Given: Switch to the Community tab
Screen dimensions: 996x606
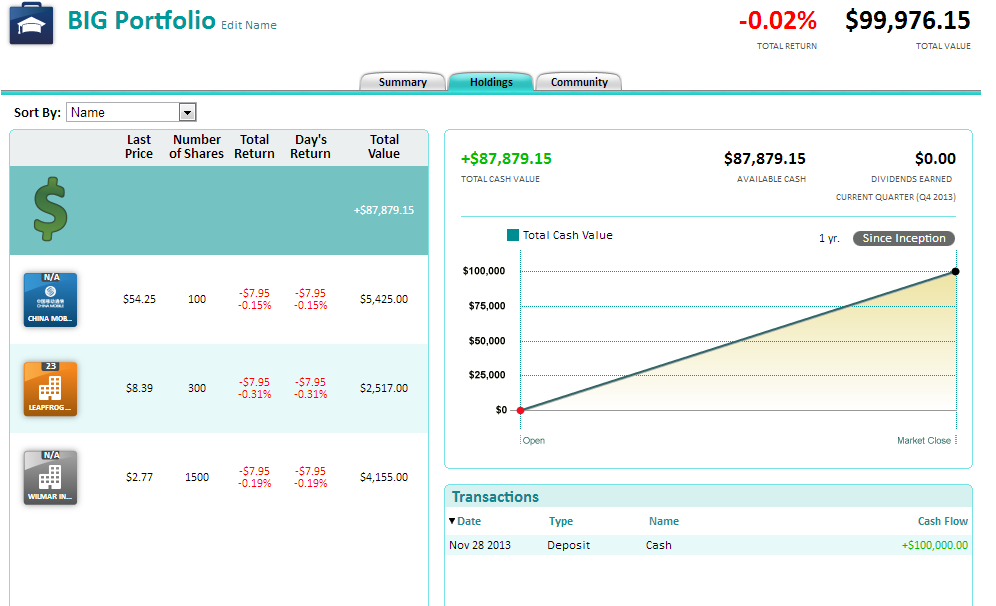Looking at the screenshot, I should pyautogui.click(x=579, y=82).
